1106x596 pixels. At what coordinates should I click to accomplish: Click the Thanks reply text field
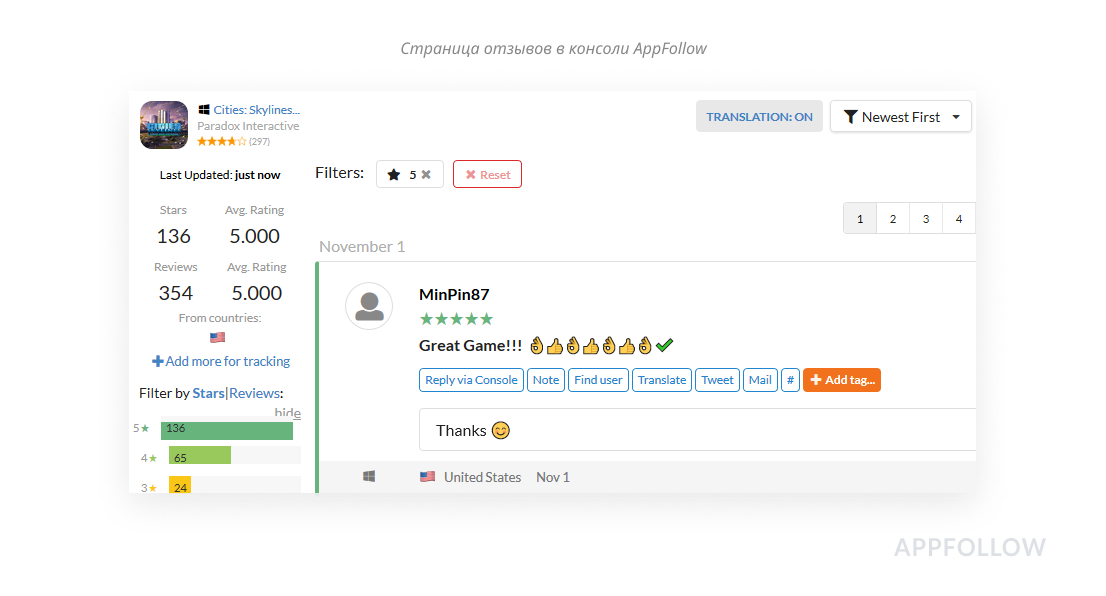pos(700,430)
